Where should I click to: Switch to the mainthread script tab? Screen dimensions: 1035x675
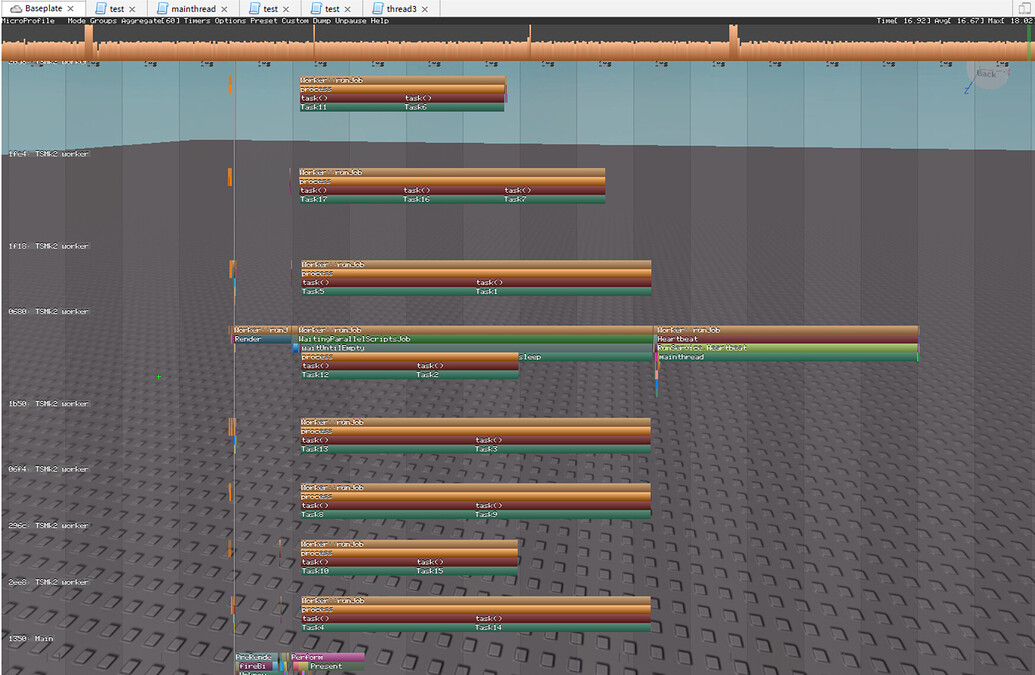click(193, 9)
